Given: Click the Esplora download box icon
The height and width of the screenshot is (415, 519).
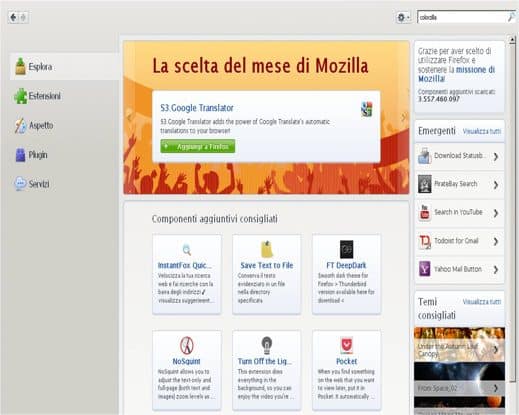Looking at the screenshot, I should 20,66.
